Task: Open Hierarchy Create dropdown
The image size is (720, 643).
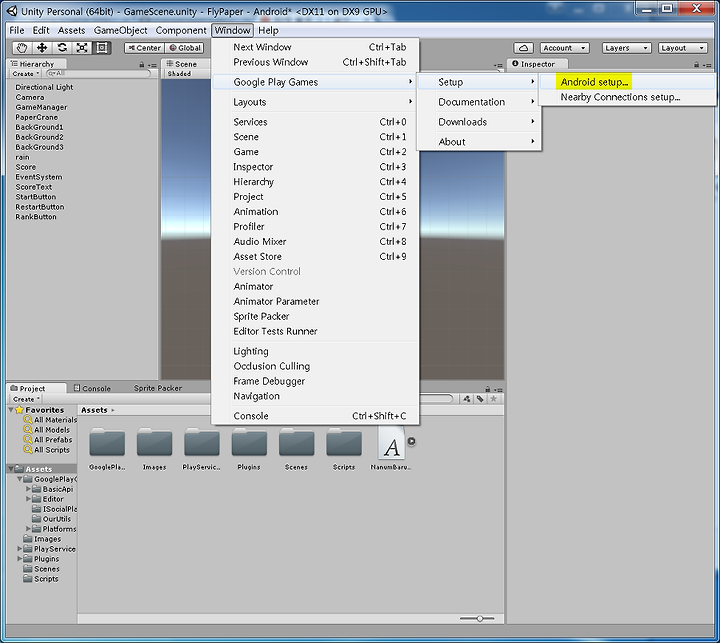Action: tap(26, 73)
